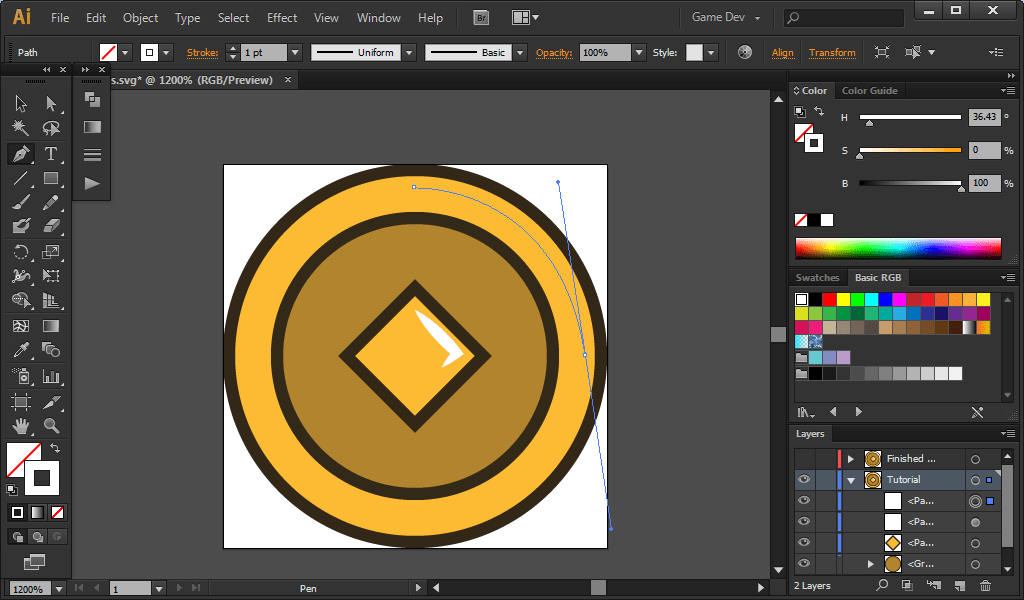Open the Game Dev workspace dropdown
The image size is (1024, 600).
pos(726,18)
